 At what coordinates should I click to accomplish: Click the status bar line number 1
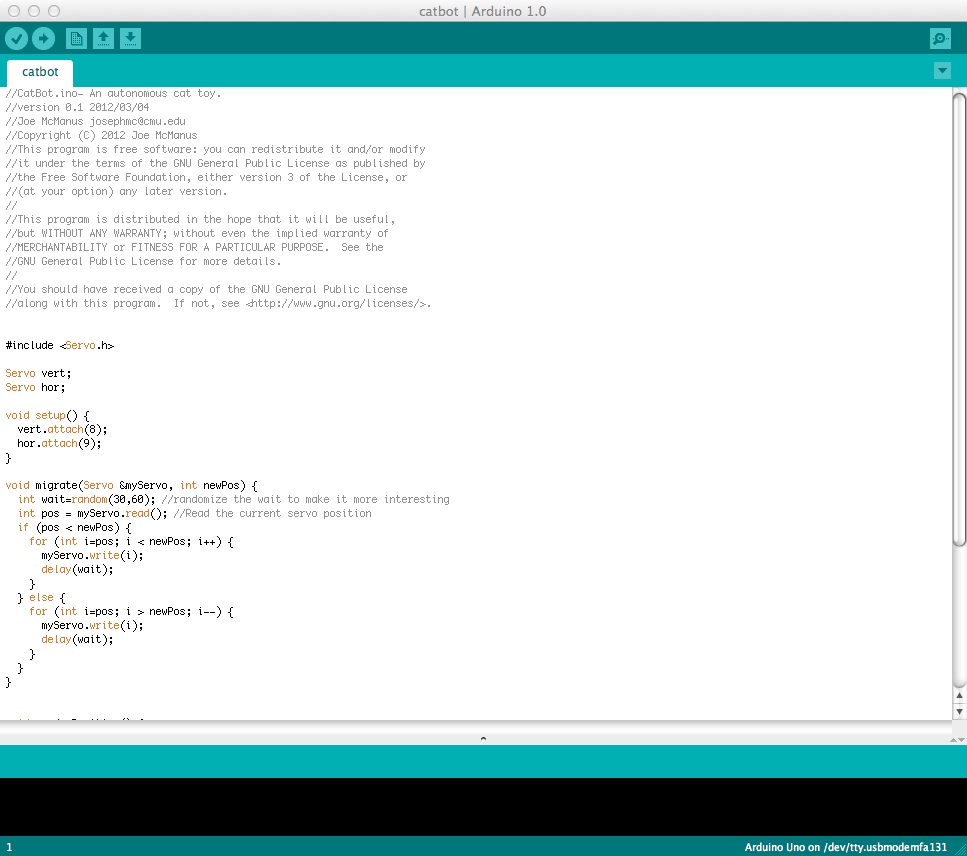9,847
